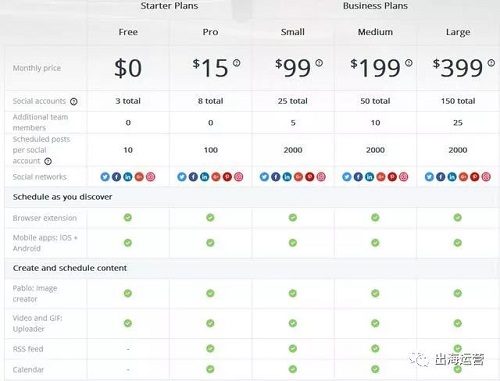Click the $399 monthly price
This screenshot has width=500, height=381.
tap(458, 68)
